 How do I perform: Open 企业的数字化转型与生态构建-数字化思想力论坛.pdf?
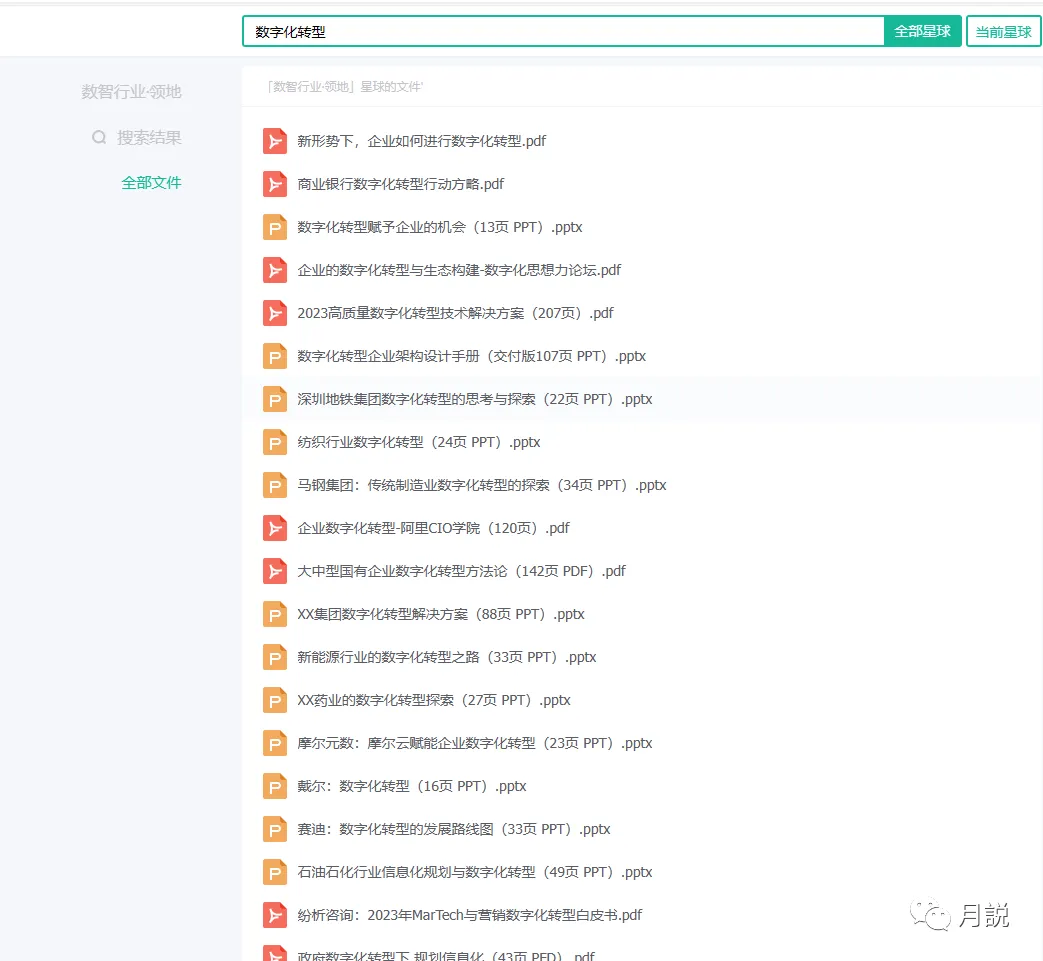click(x=459, y=270)
